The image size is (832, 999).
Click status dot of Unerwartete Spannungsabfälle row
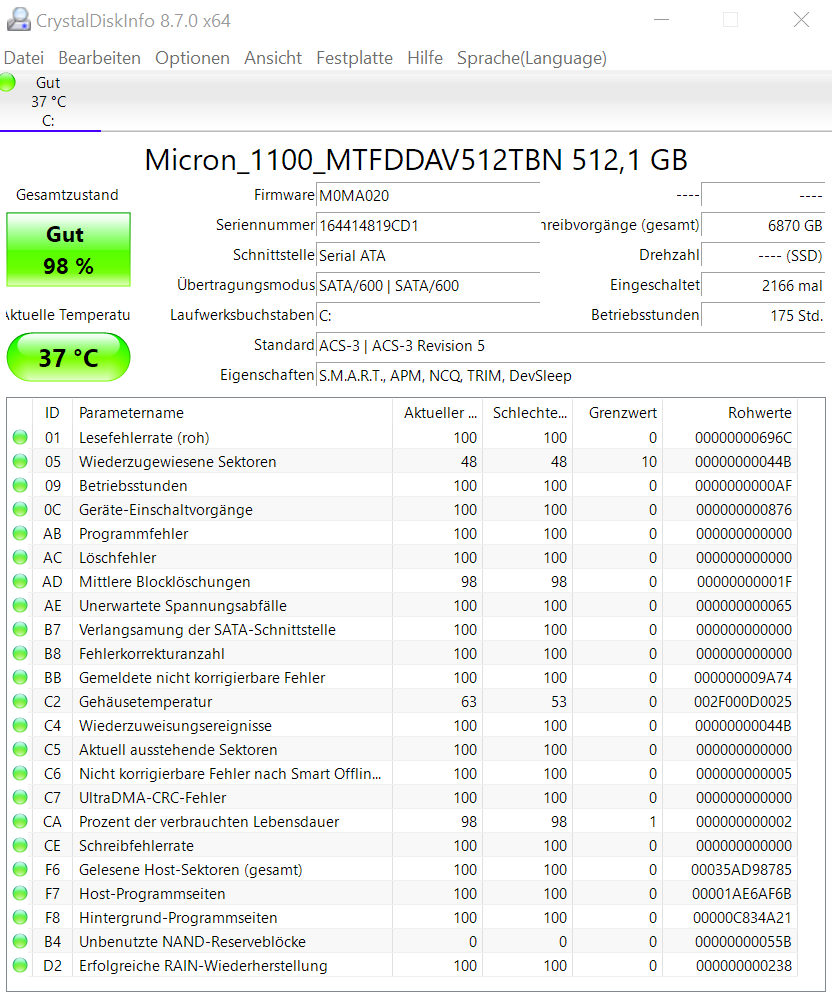(x=20, y=605)
